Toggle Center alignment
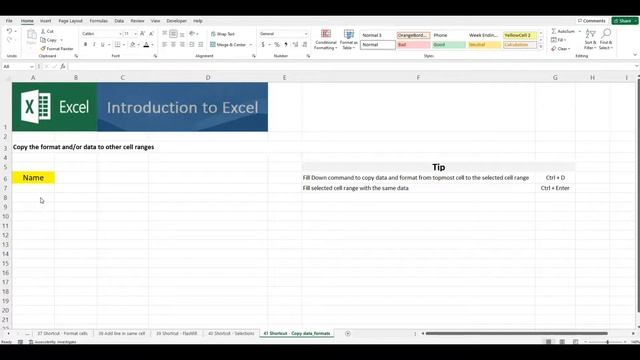The height and width of the screenshot is (360, 640). 173,44
